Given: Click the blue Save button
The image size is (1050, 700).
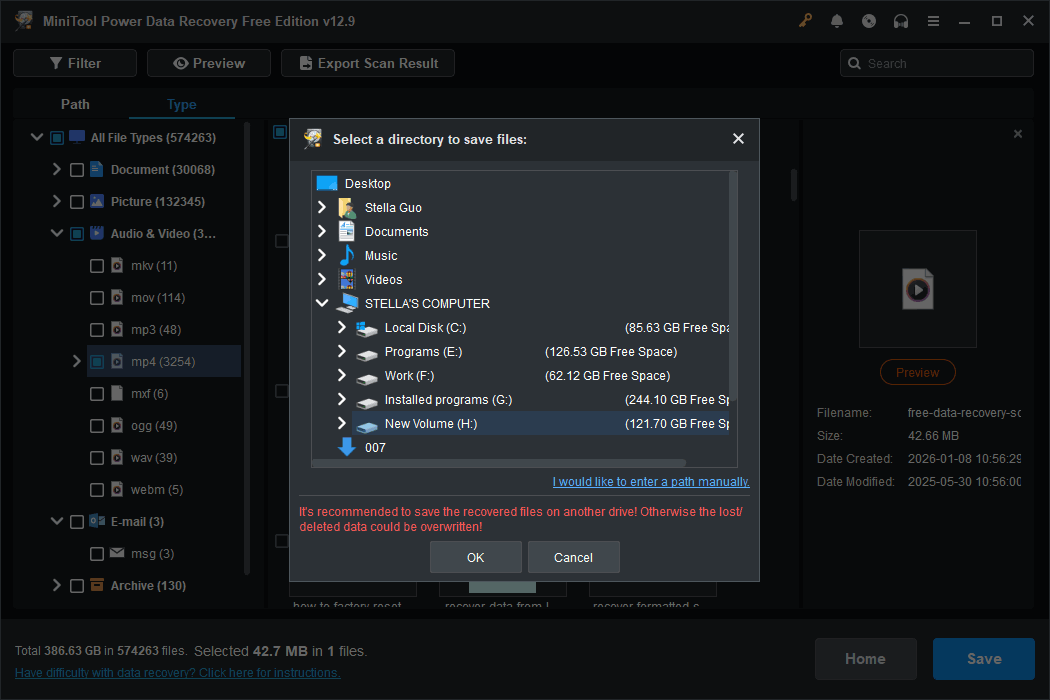Looking at the screenshot, I should point(984,658).
